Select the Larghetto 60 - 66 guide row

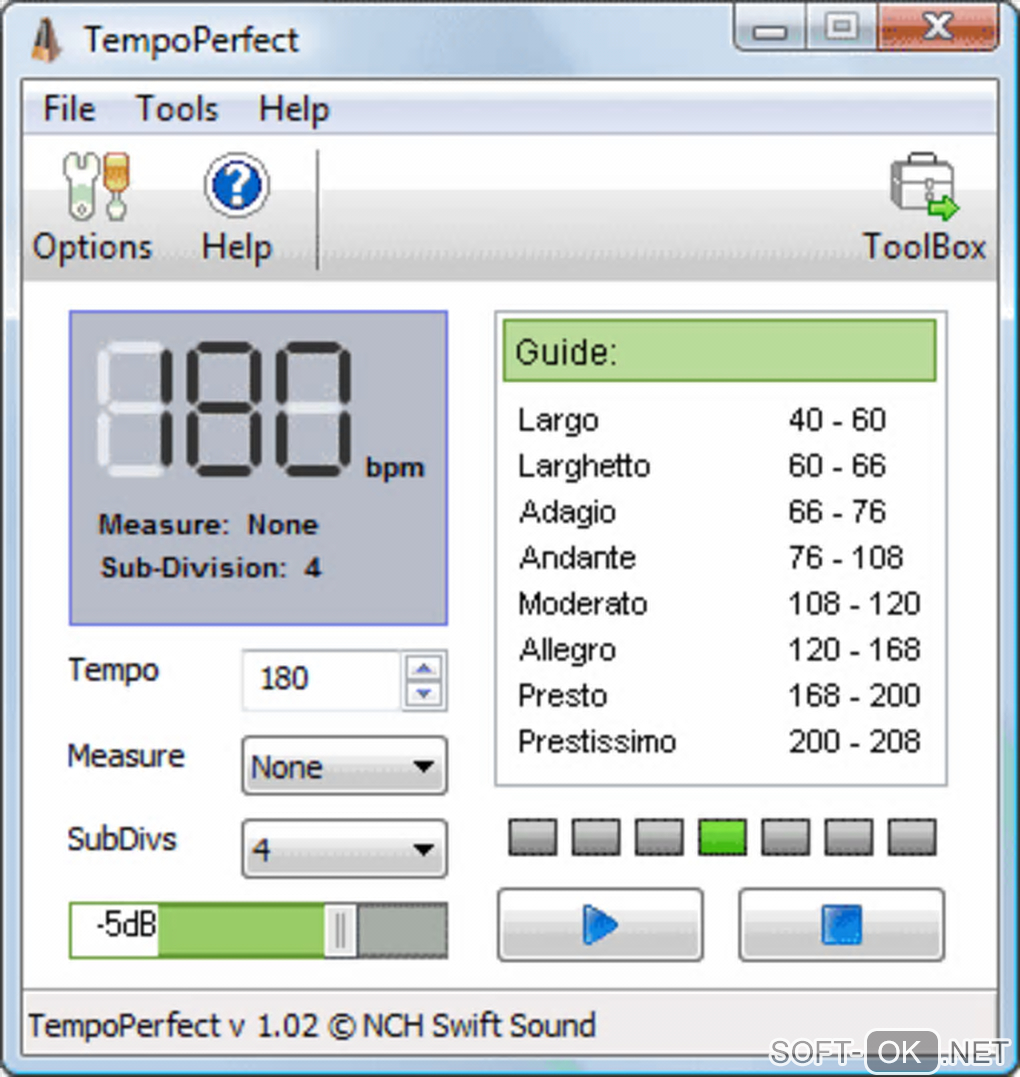click(x=720, y=466)
